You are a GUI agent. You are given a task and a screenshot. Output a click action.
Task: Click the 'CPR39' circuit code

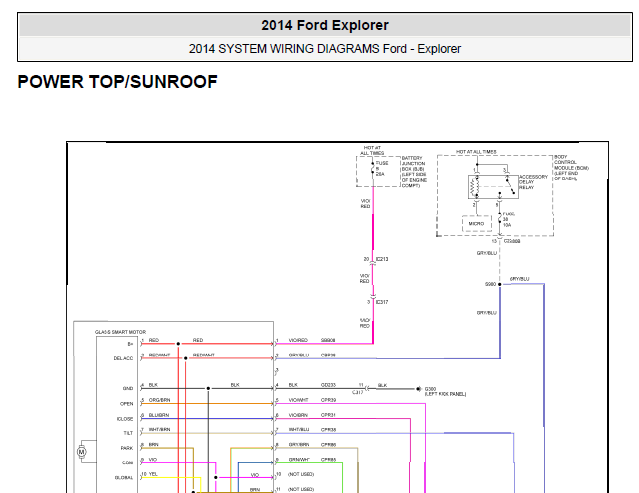point(328,400)
